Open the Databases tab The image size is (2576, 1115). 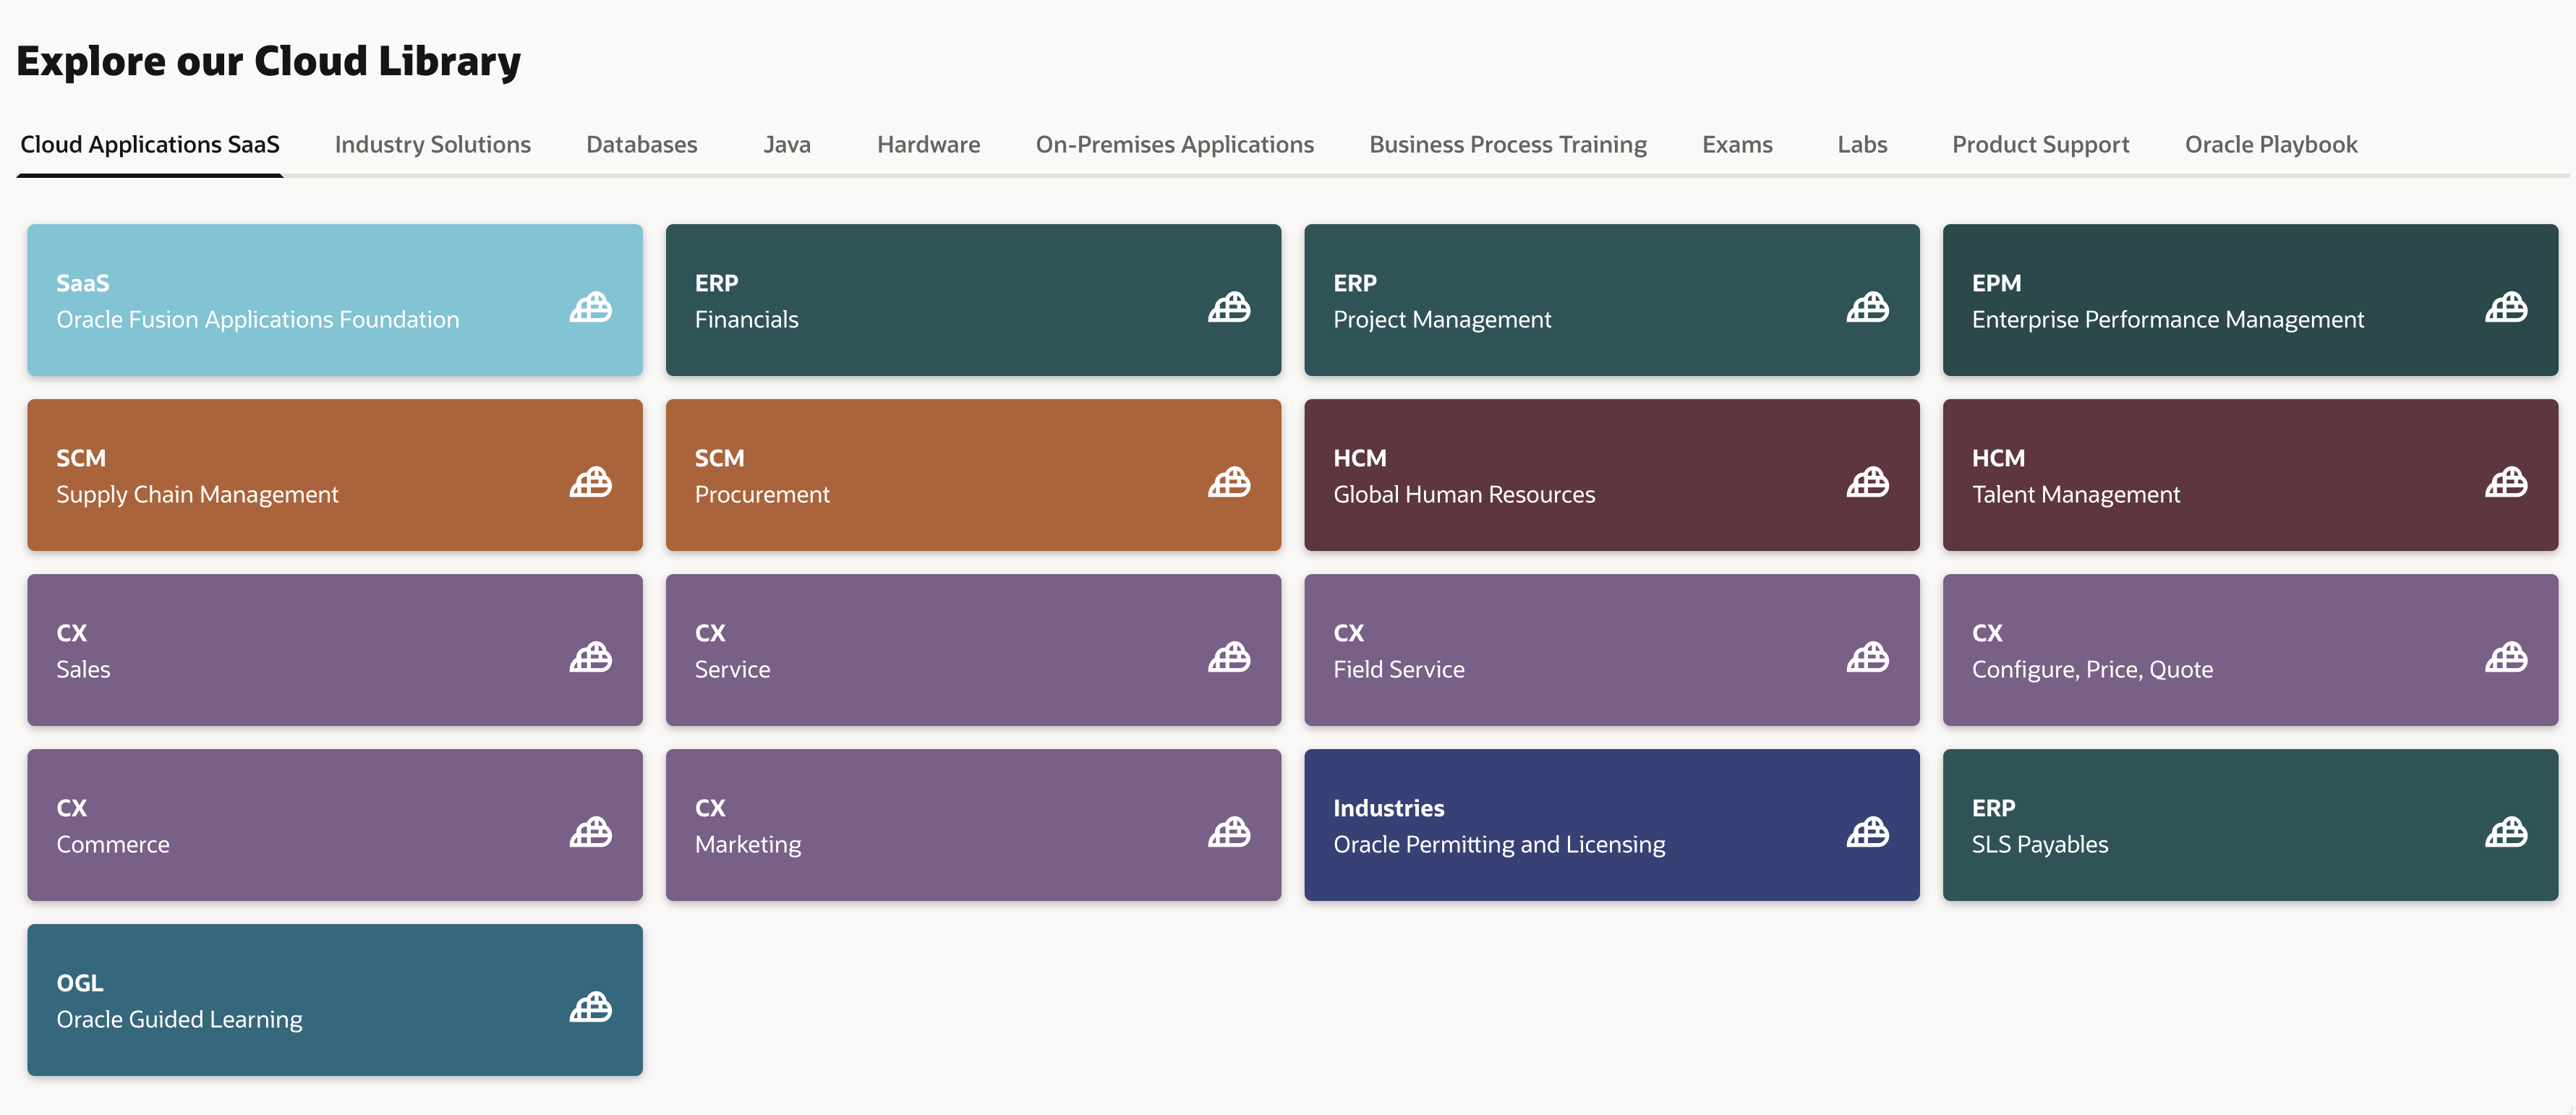642,145
